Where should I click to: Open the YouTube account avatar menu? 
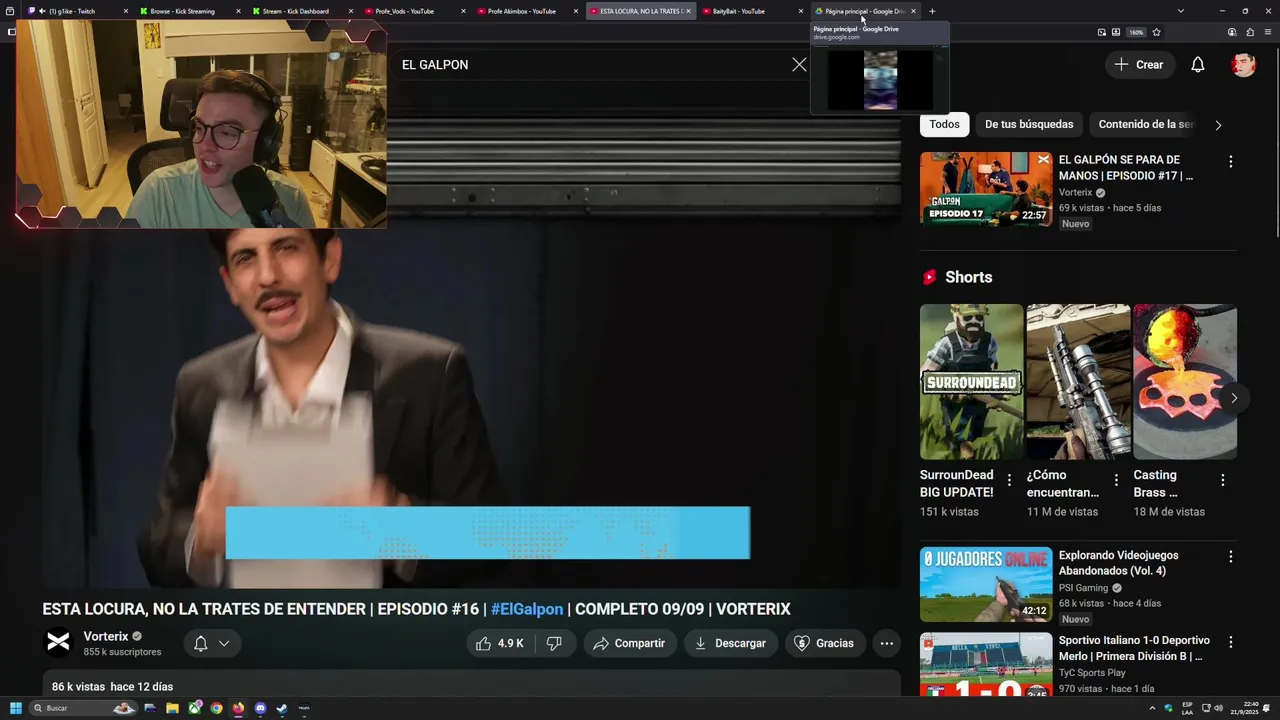coord(1244,64)
